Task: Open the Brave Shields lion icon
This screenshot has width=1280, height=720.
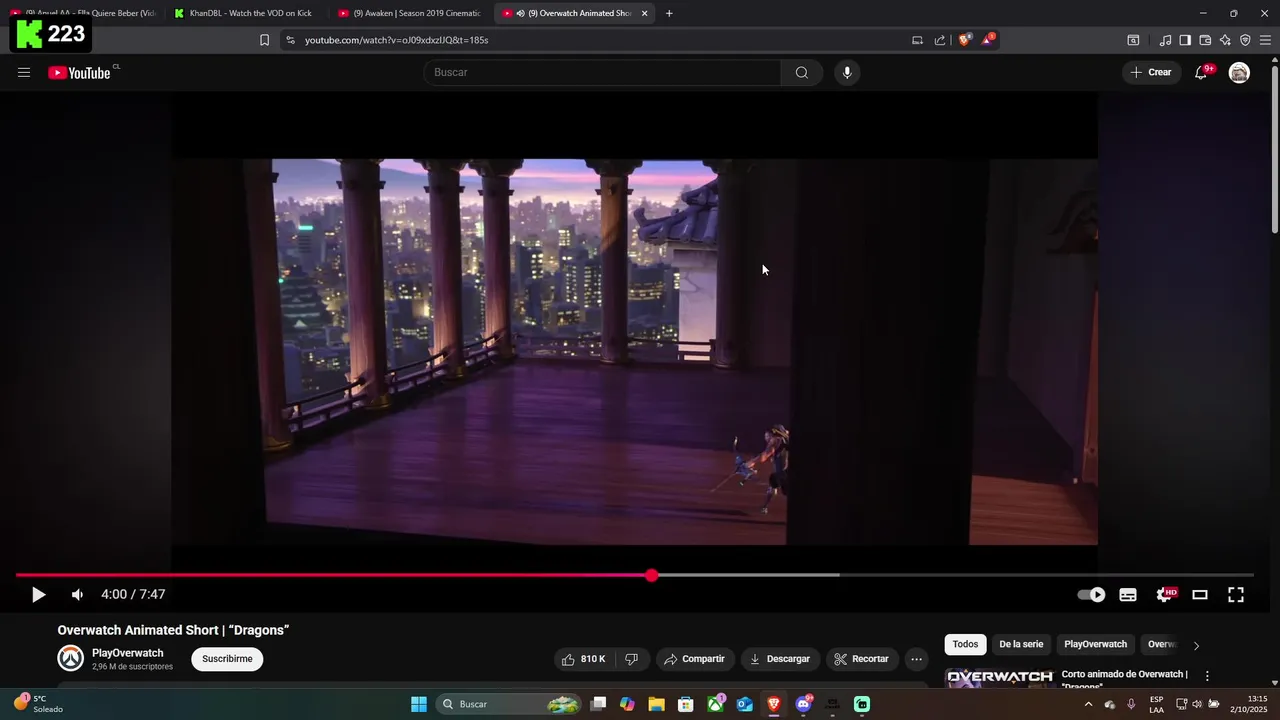Action: pos(965,40)
